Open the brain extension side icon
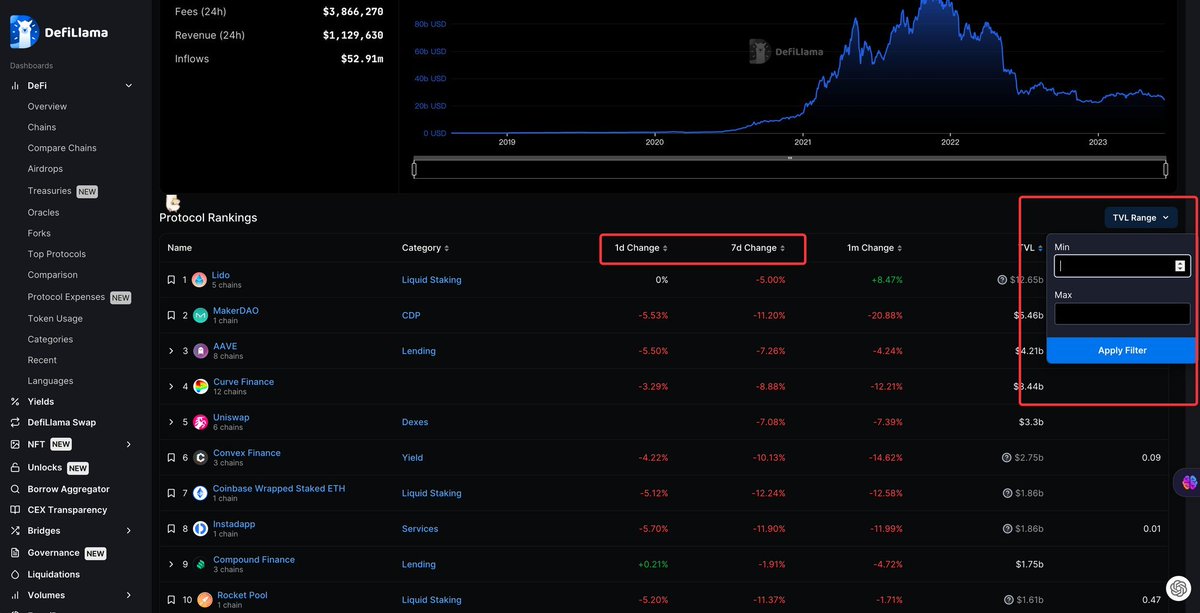 click(x=1189, y=482)
